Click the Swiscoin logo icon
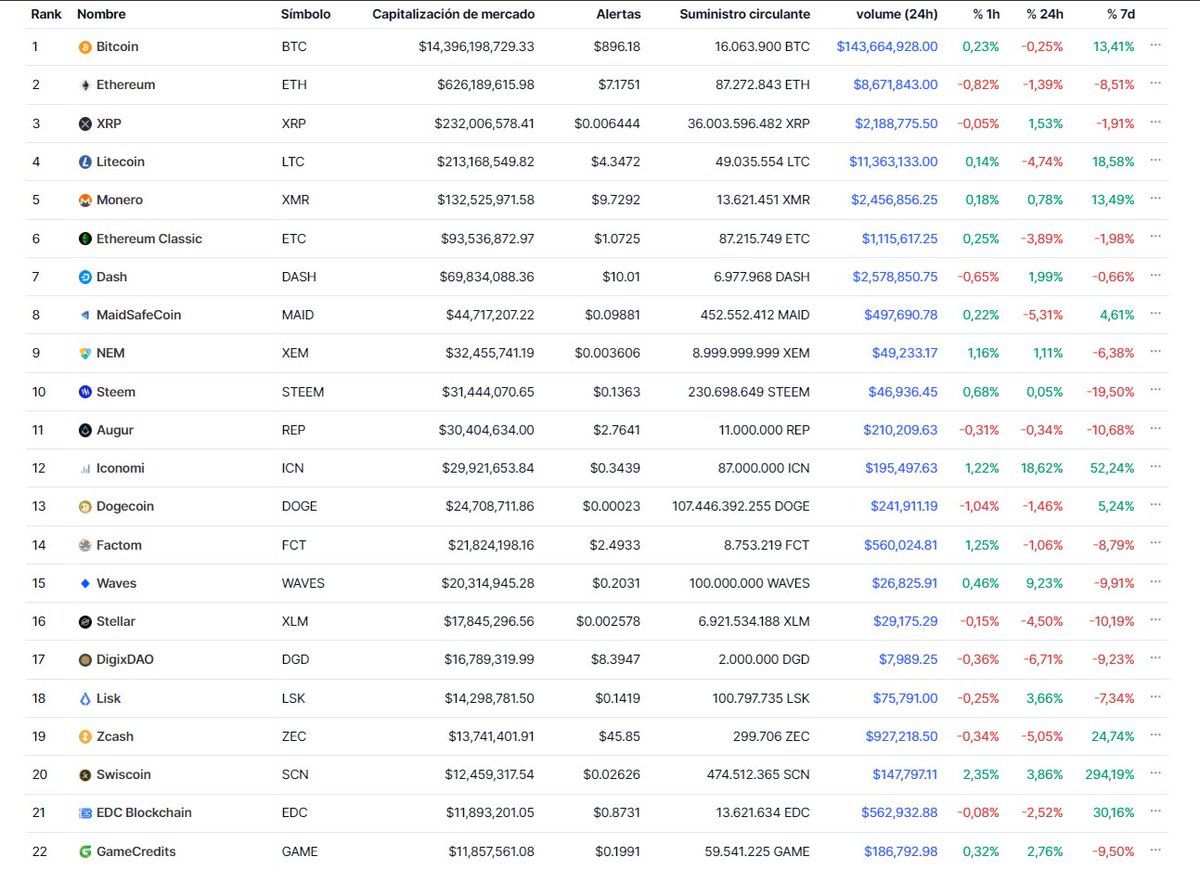 coord(85,774)
